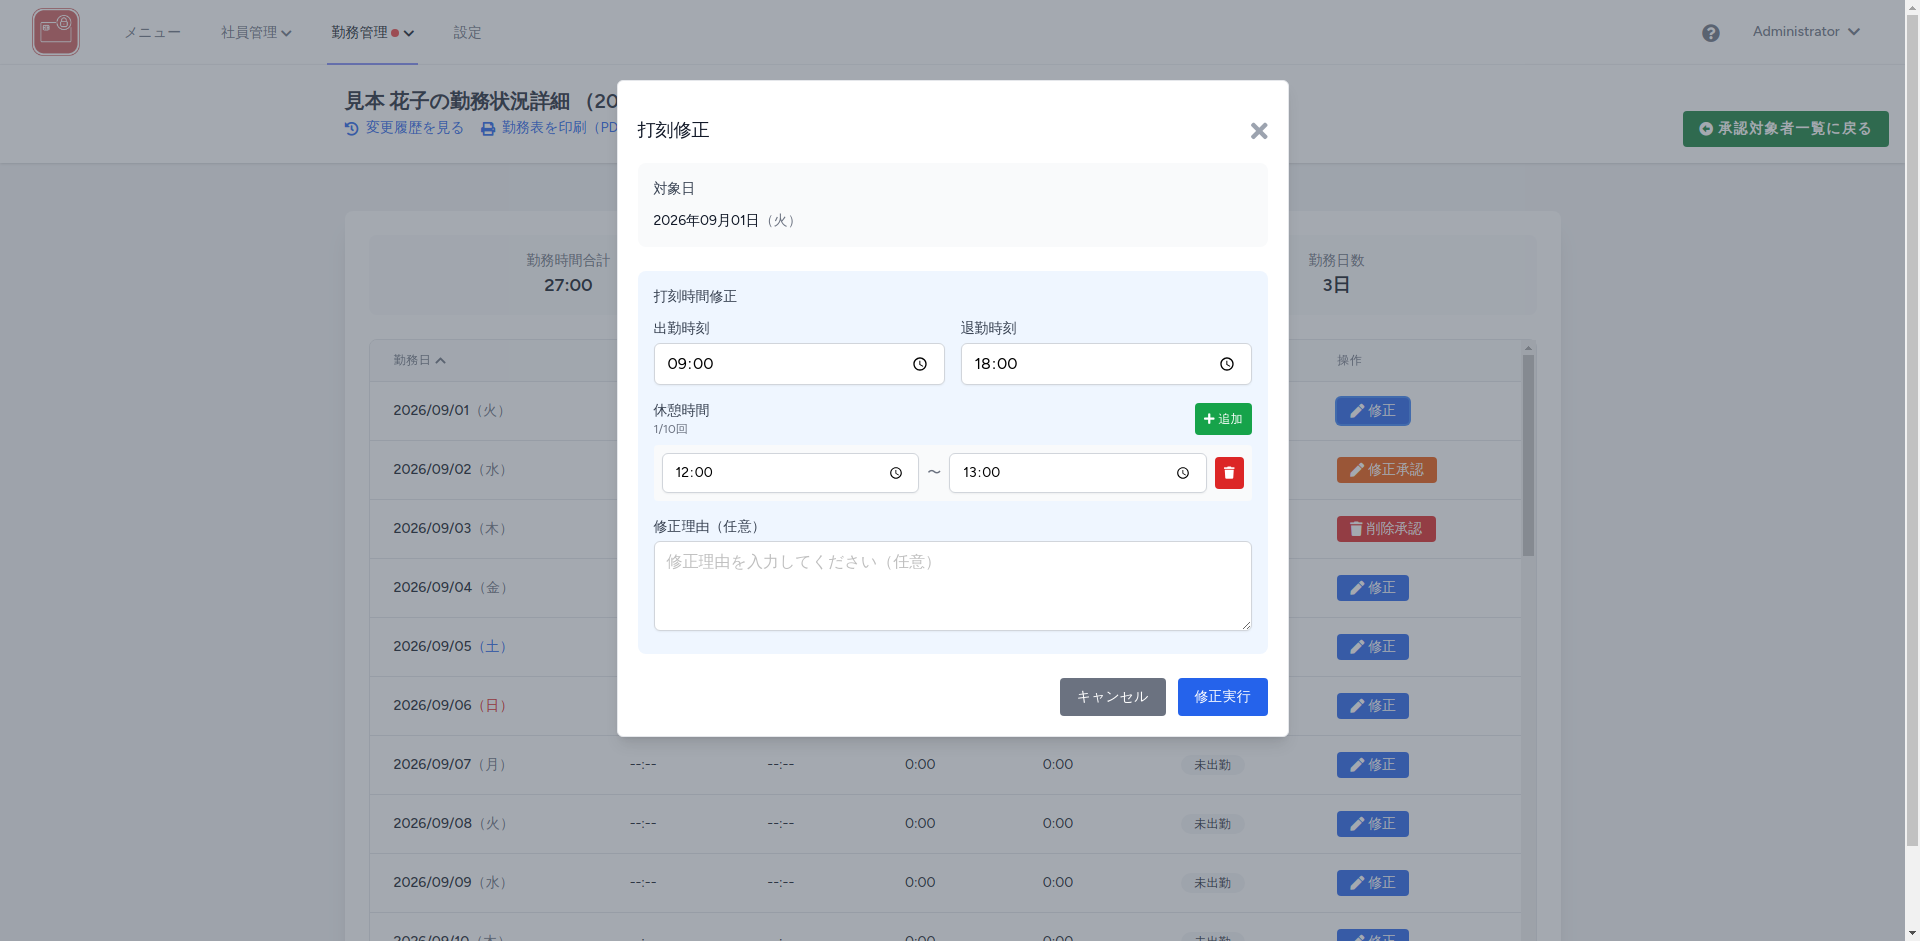Open the clock picker for break start 12:00
1920x941 pixels.
coord(896,473)
